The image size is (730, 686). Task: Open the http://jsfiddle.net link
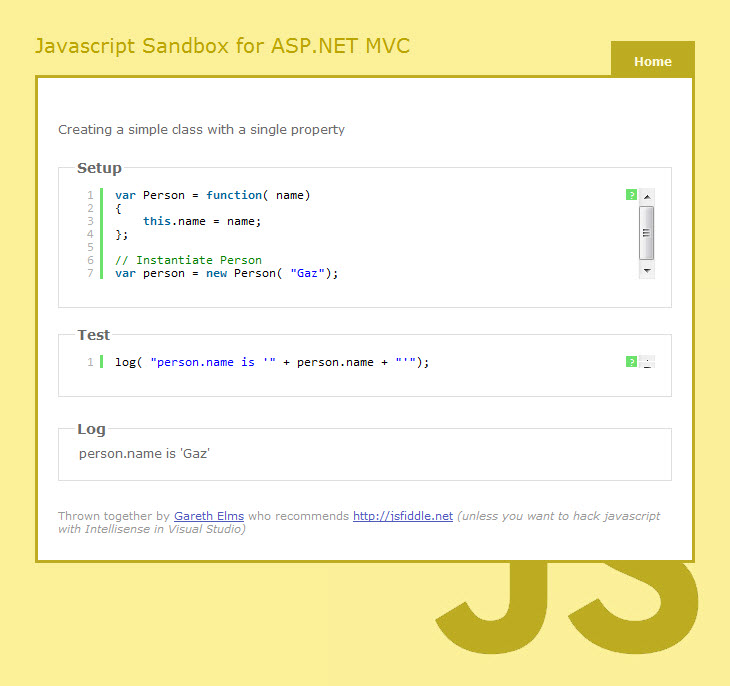(x=403, y=516)
